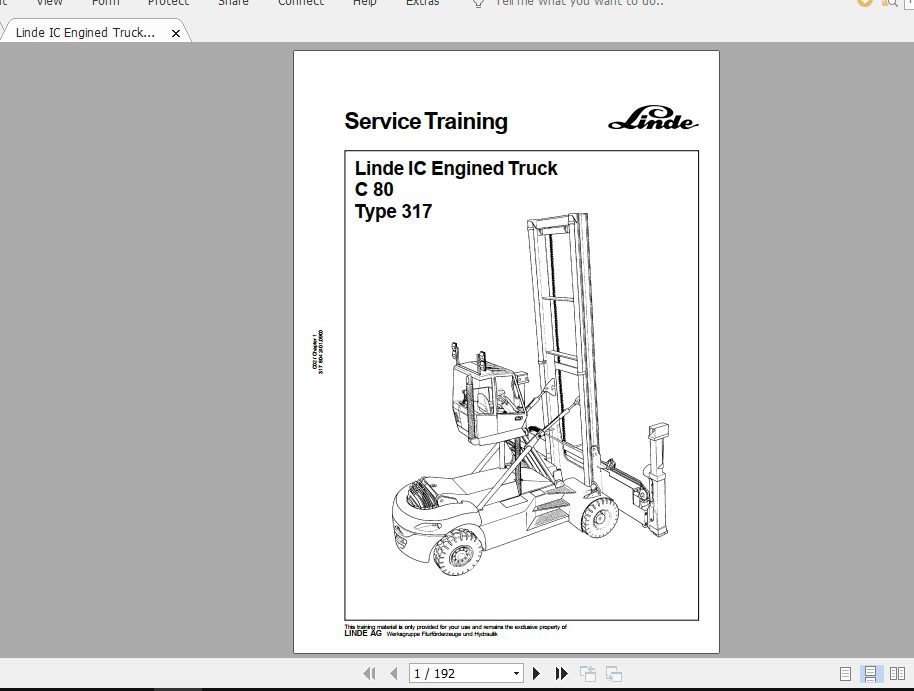Switch to single page view
The height and width of the screenshot is (691, 914).
click(845, 674)
